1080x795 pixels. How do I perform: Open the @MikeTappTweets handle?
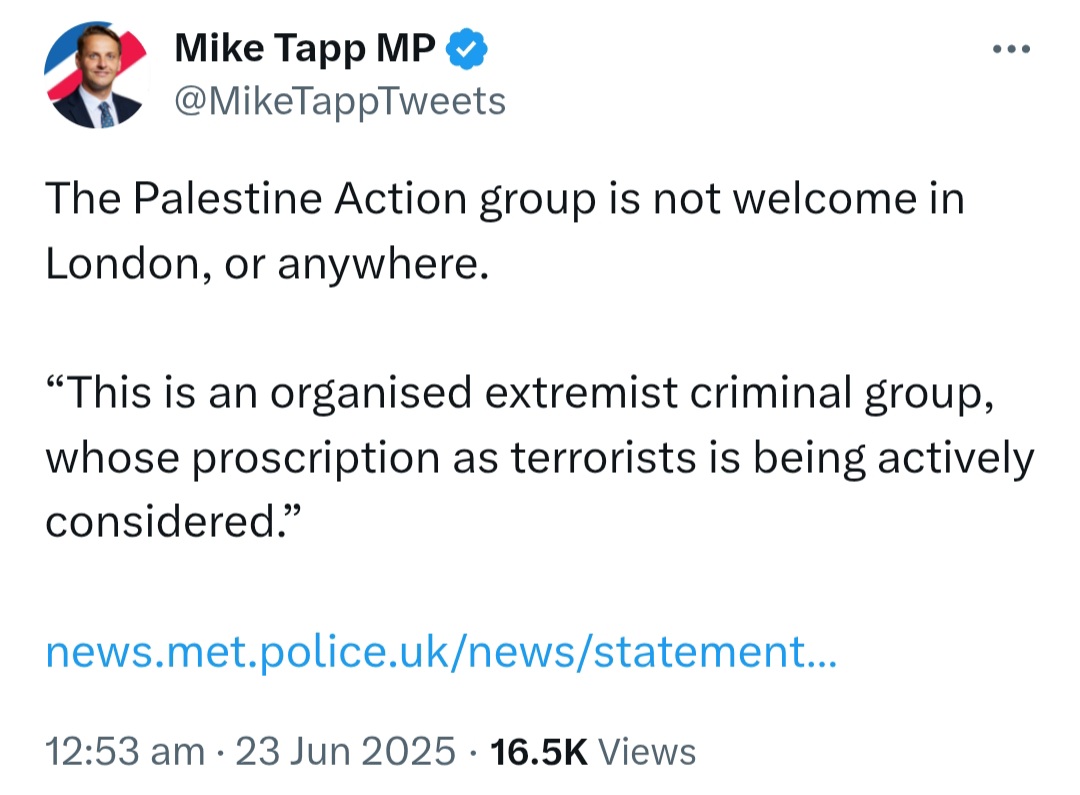(x=340, y=101)
